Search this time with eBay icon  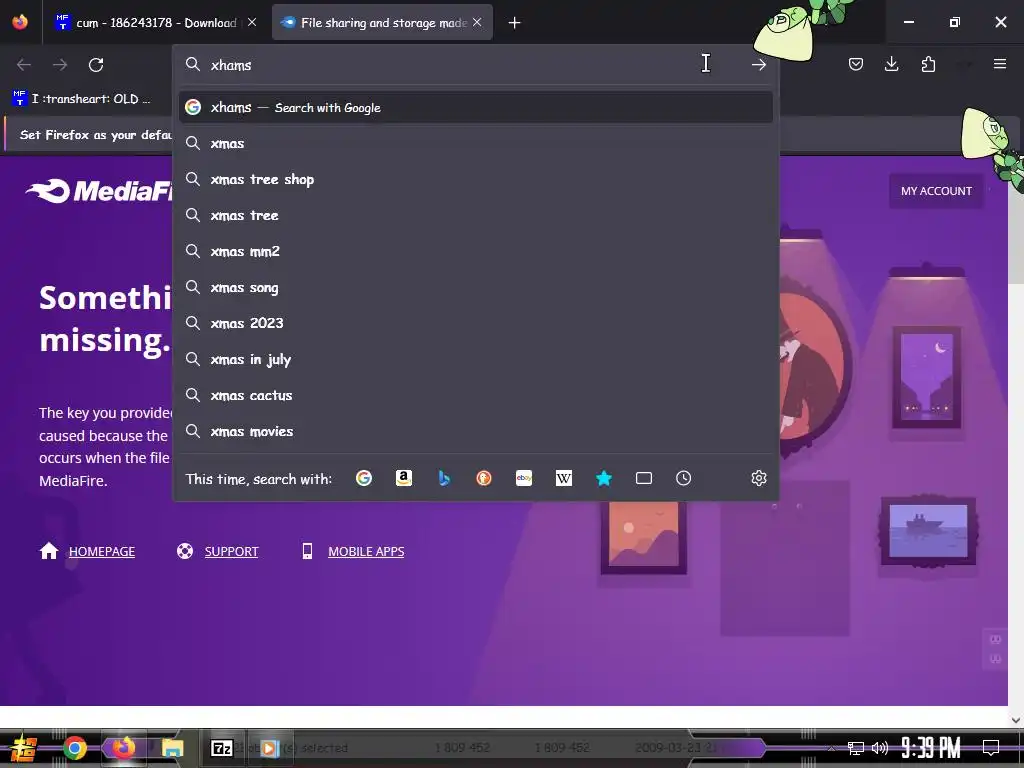click(524, 478)
